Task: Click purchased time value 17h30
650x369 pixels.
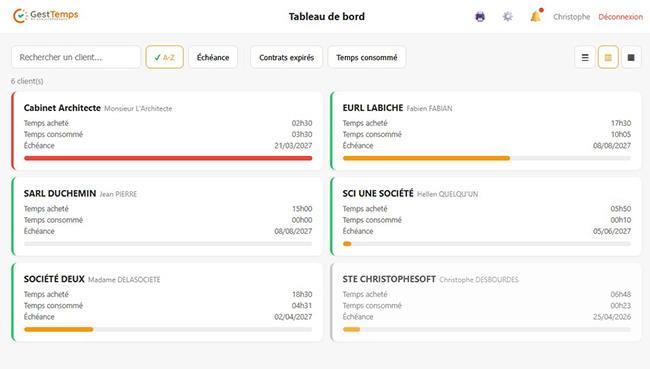Action: point(621,123)
